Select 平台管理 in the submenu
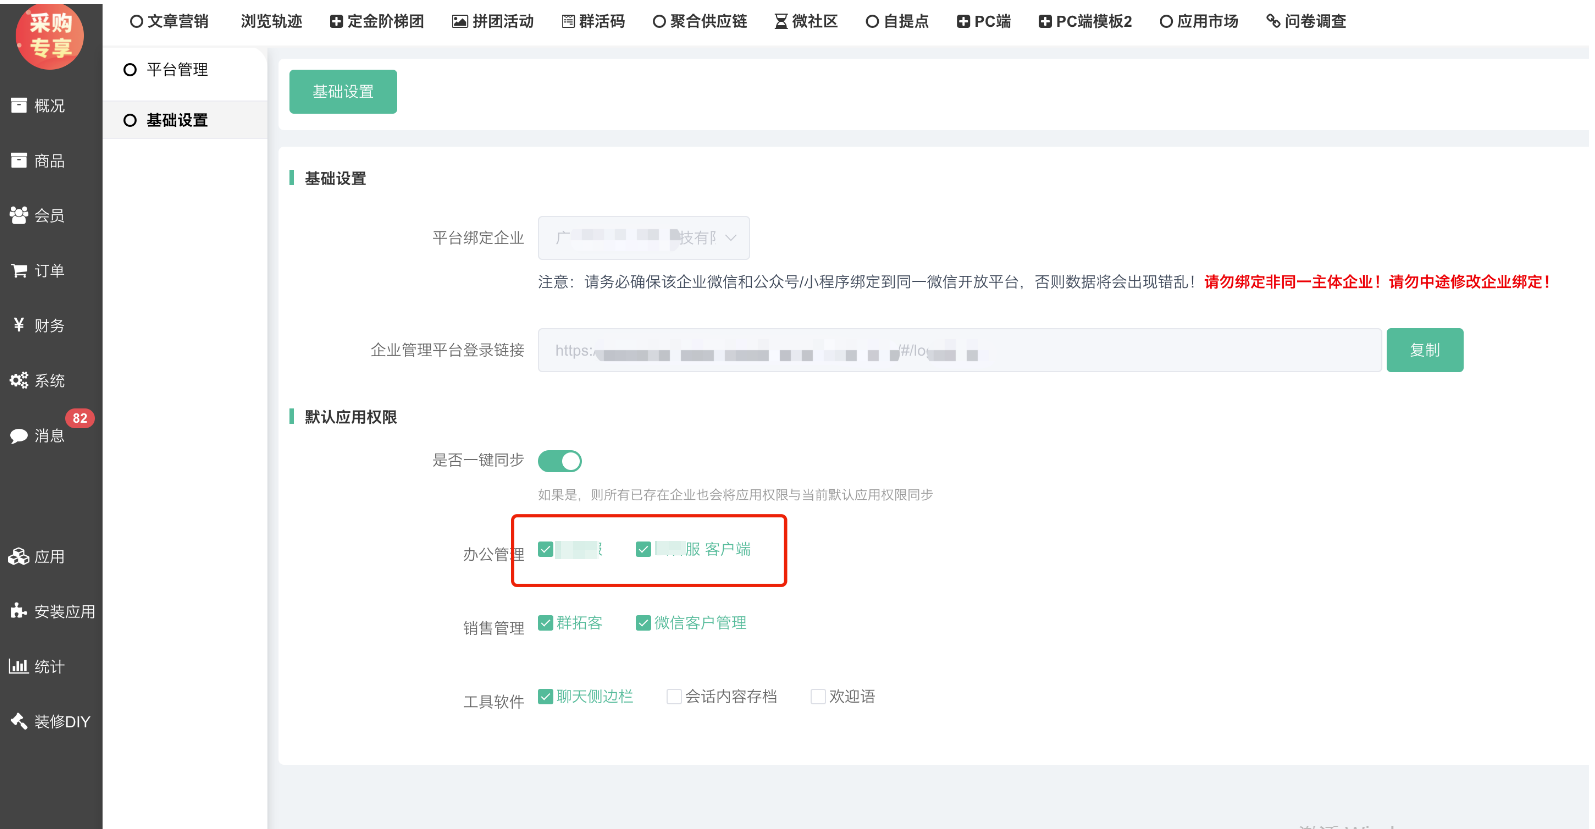This screenshot has height=829, width=1595. 177,70
